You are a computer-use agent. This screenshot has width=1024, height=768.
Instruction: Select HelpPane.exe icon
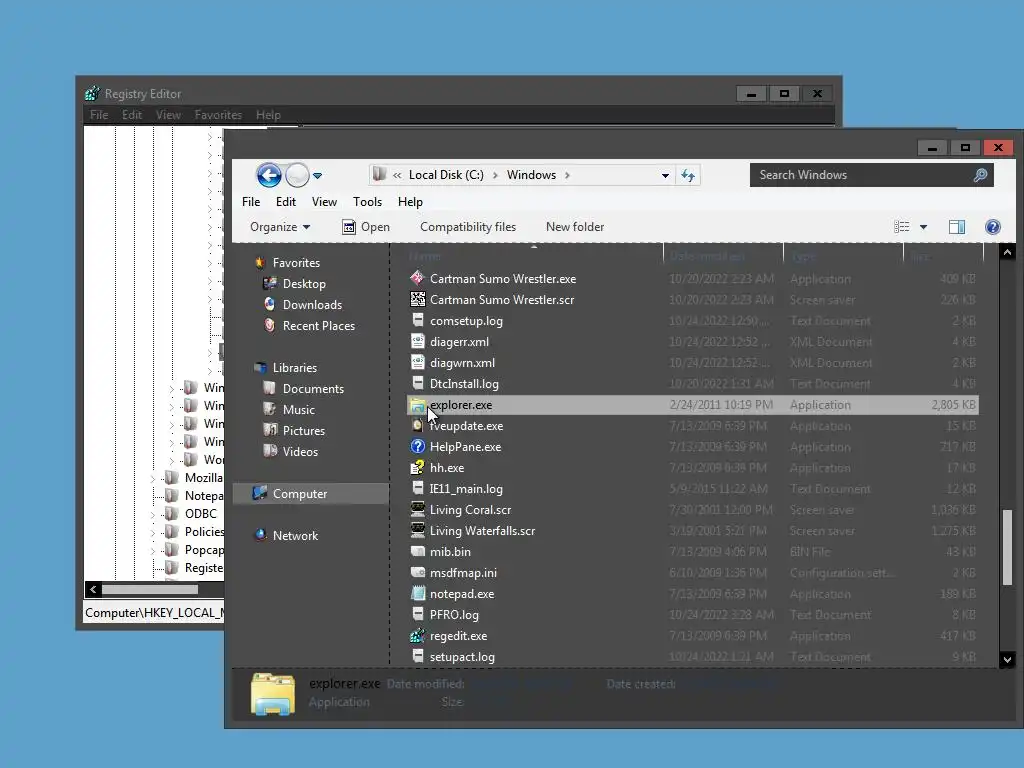pyautogui.click(x=417, y=446)
